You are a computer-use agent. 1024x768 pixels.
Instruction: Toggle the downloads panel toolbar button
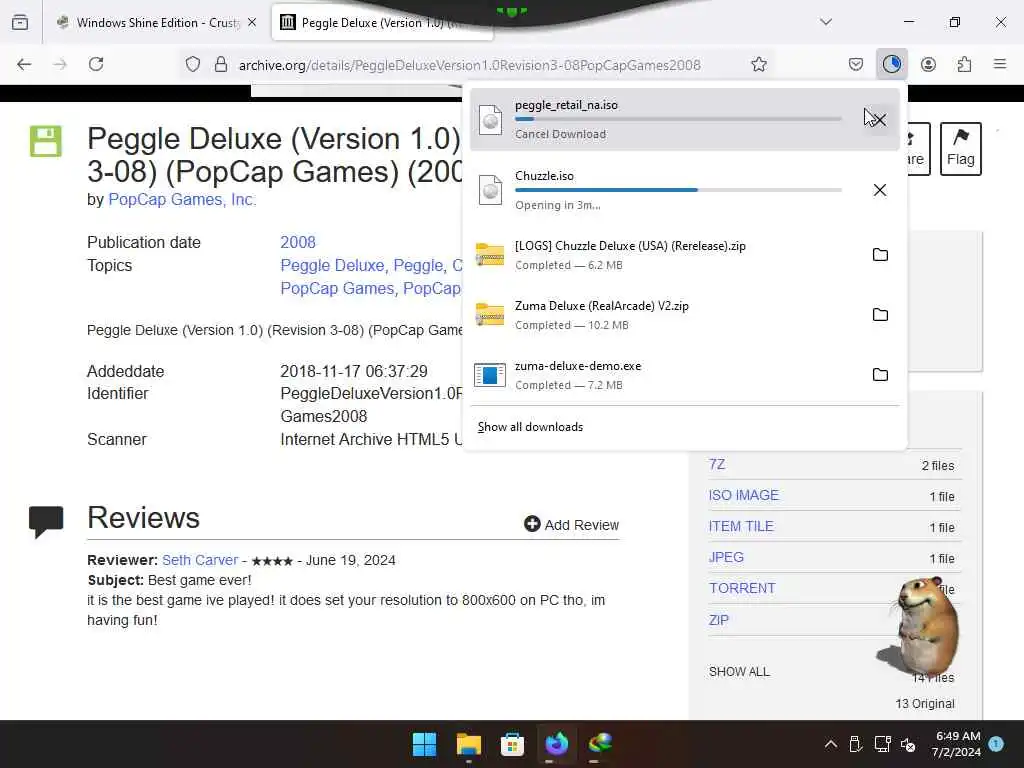(x=891, y=64)
